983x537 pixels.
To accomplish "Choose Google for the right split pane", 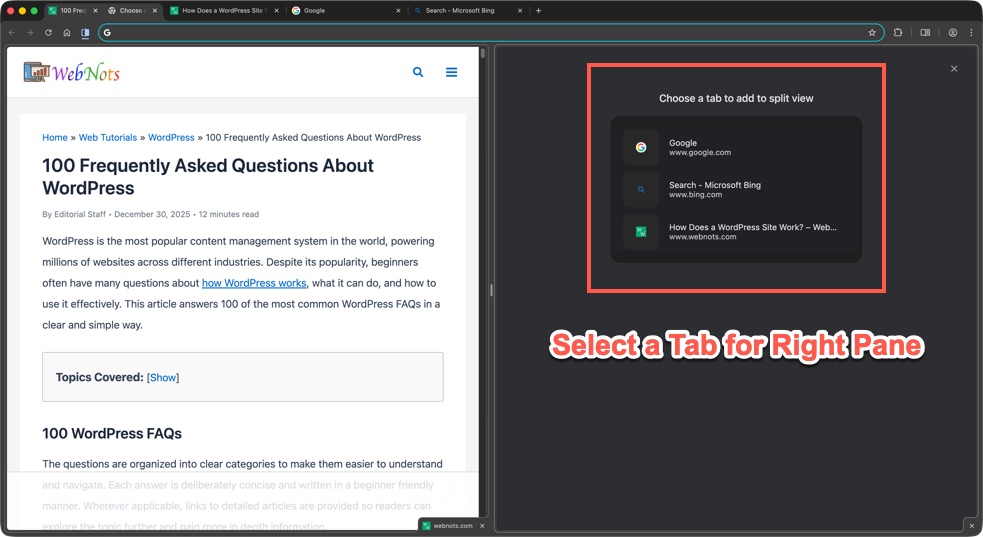I will coord(736,147).
